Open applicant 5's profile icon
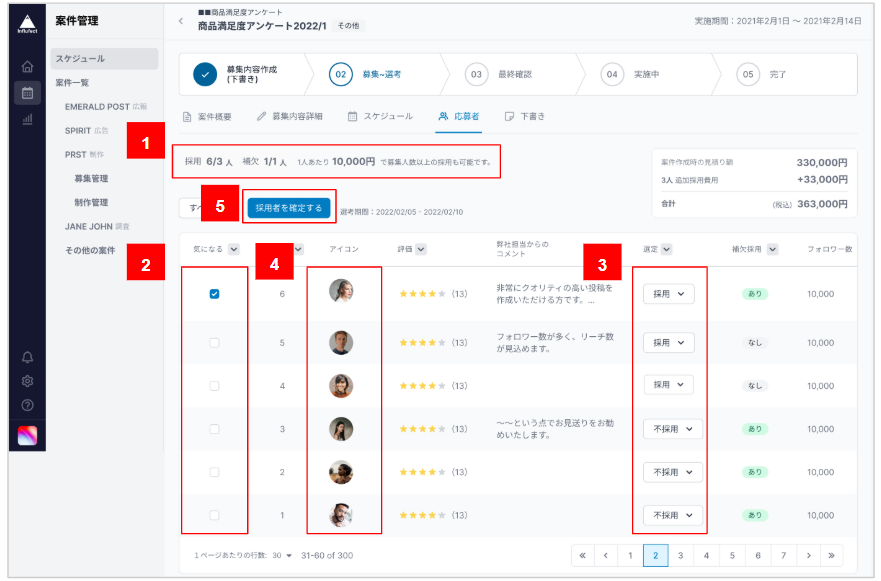Screen dimensions: 881x581 [341, 343]
